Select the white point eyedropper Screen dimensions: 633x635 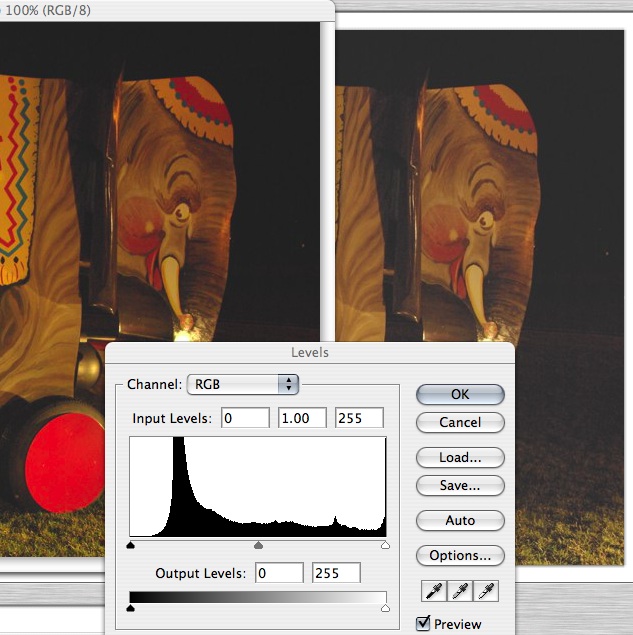click(489, 591)
